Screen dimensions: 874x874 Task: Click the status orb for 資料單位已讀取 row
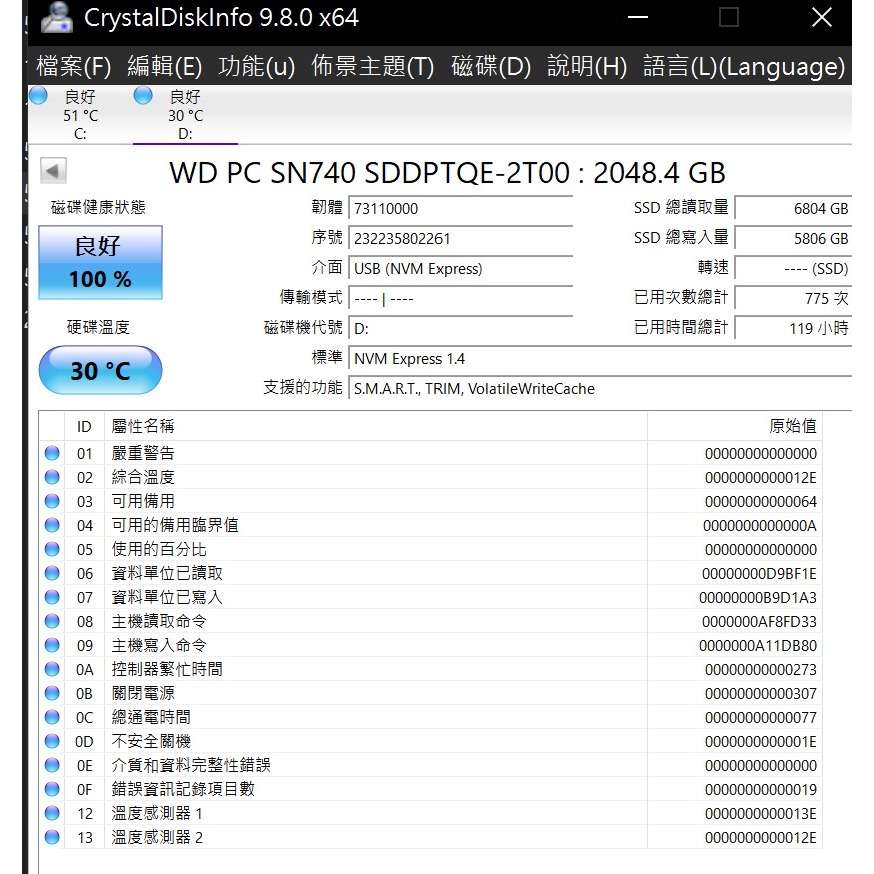point(52,573)
